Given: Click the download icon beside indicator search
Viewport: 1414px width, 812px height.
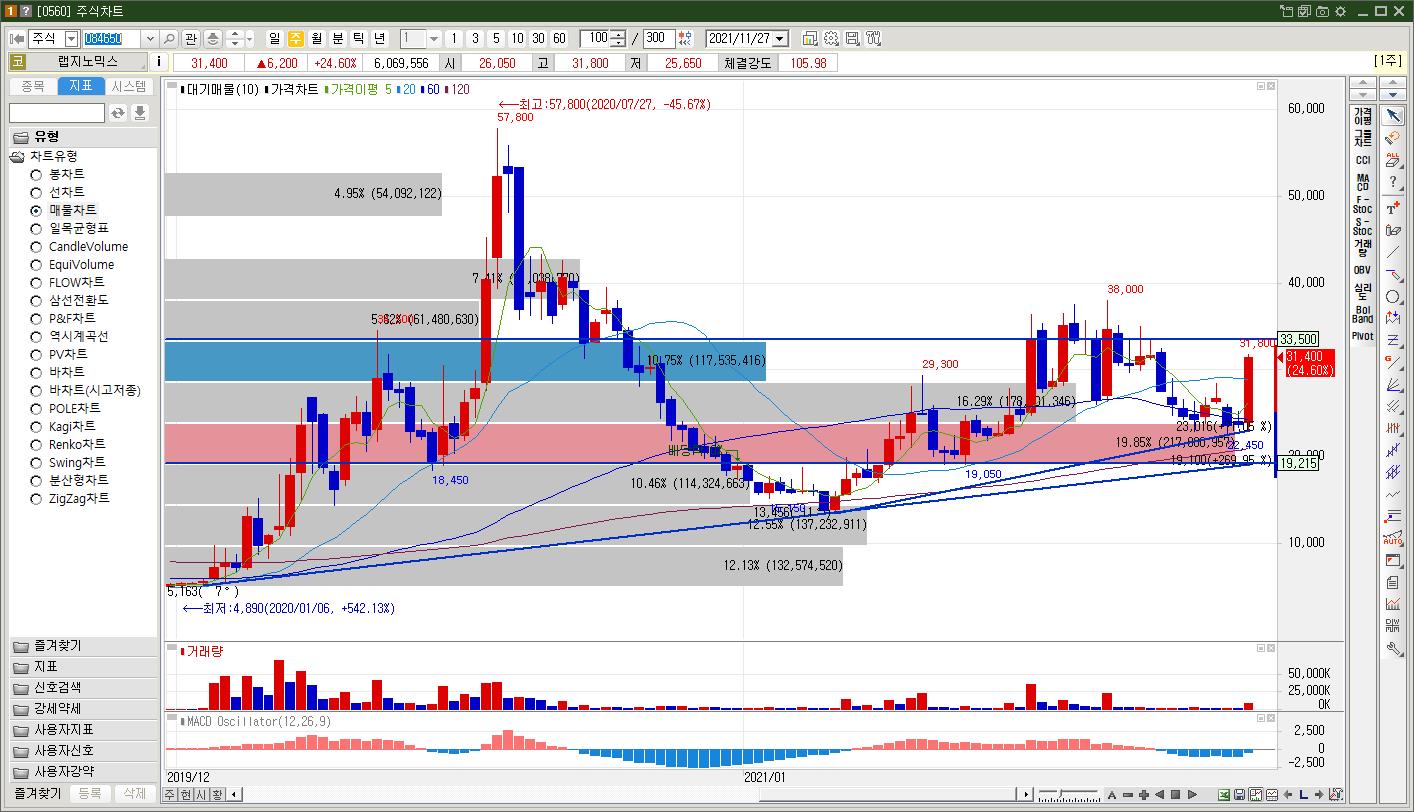Looking at the screenshot, I should point(140,113).
